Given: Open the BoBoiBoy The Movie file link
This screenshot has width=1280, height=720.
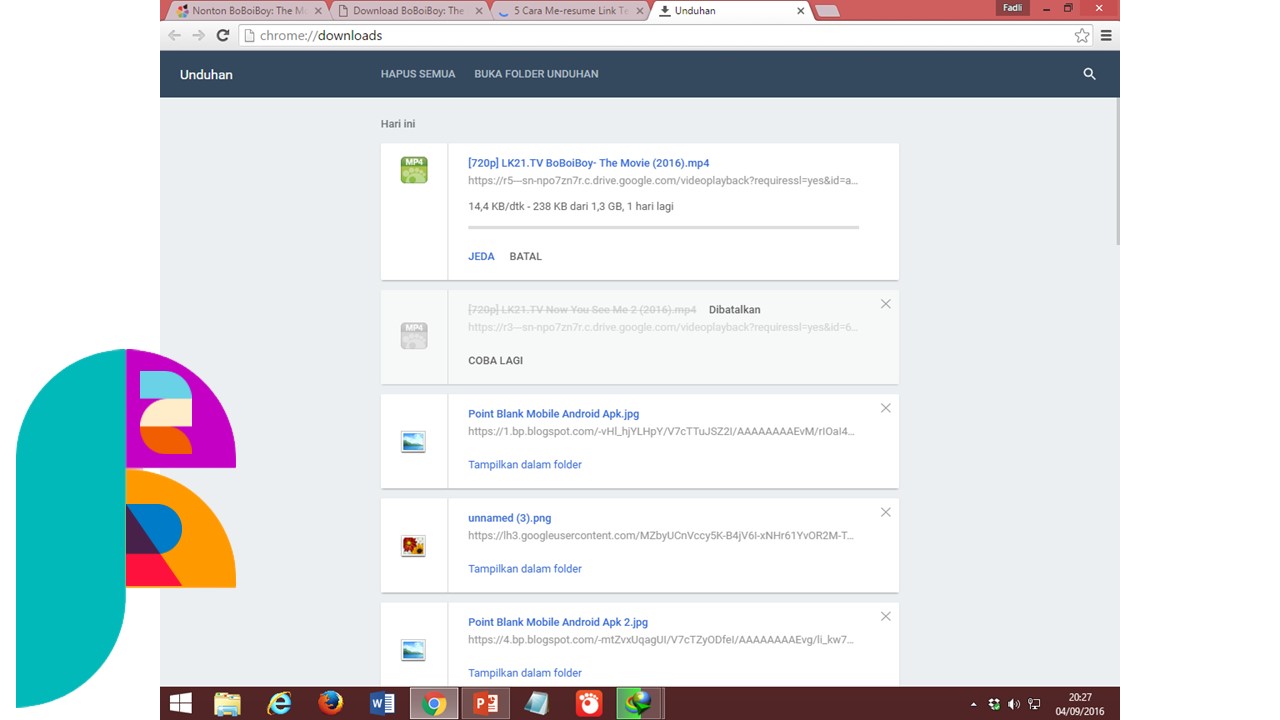Looking at the screenshot, I should 589,163.
